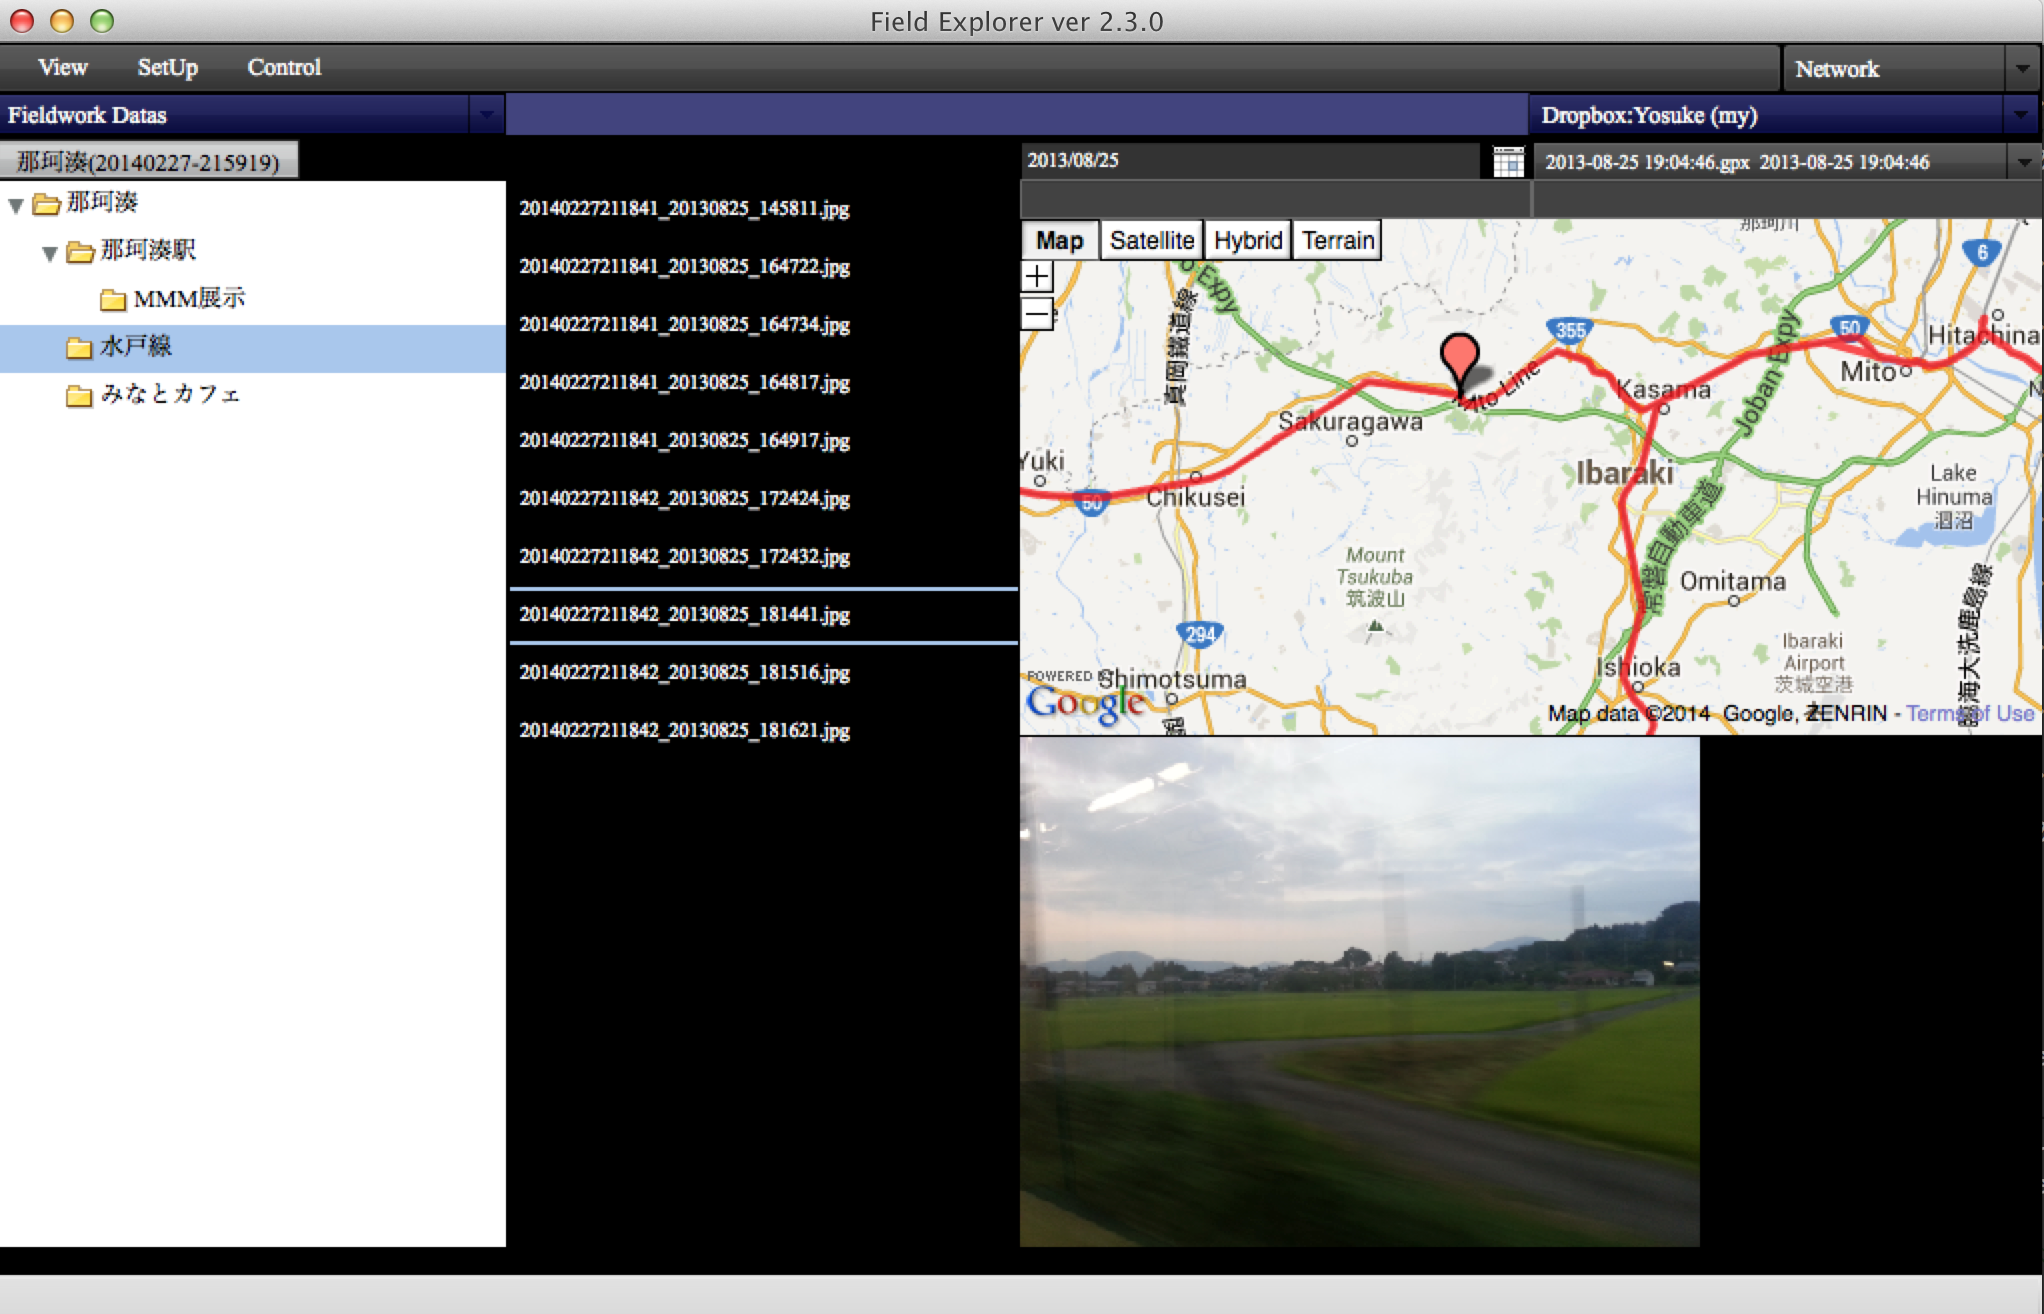Switch map to Terrain view
2044x1314 pixels.
point(1337,241)
